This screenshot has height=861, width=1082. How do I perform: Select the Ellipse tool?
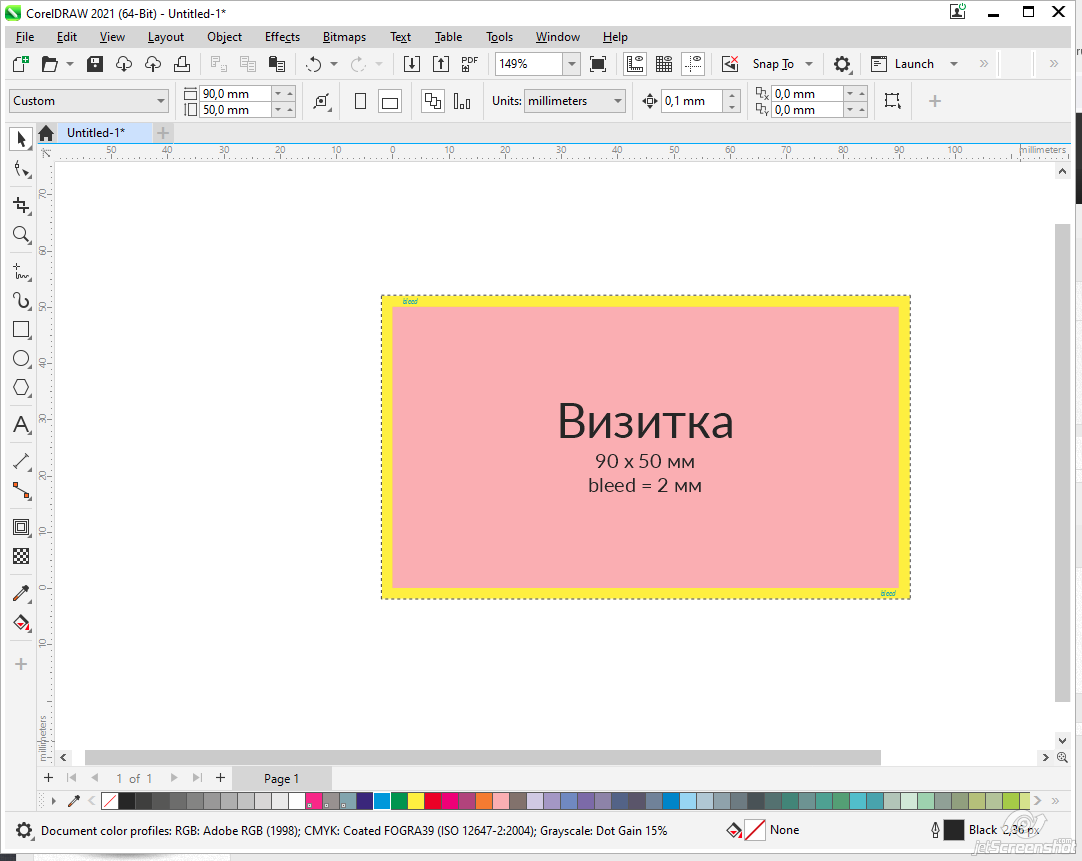pos(21,359)
